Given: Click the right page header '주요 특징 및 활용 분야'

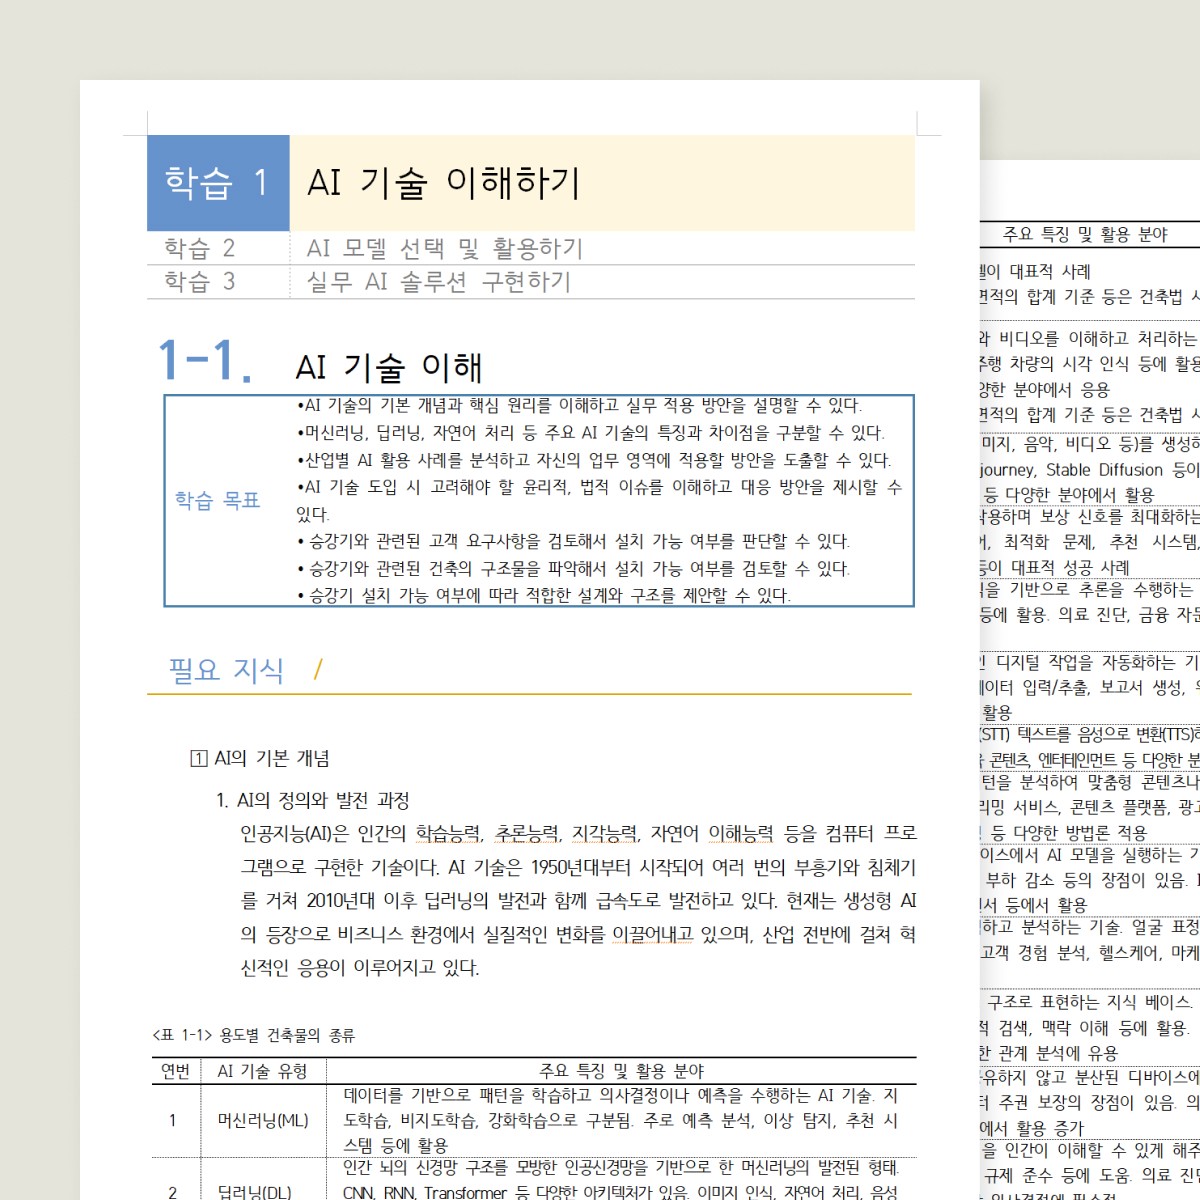Looking at the screenshot, I should coord(1085,234).
